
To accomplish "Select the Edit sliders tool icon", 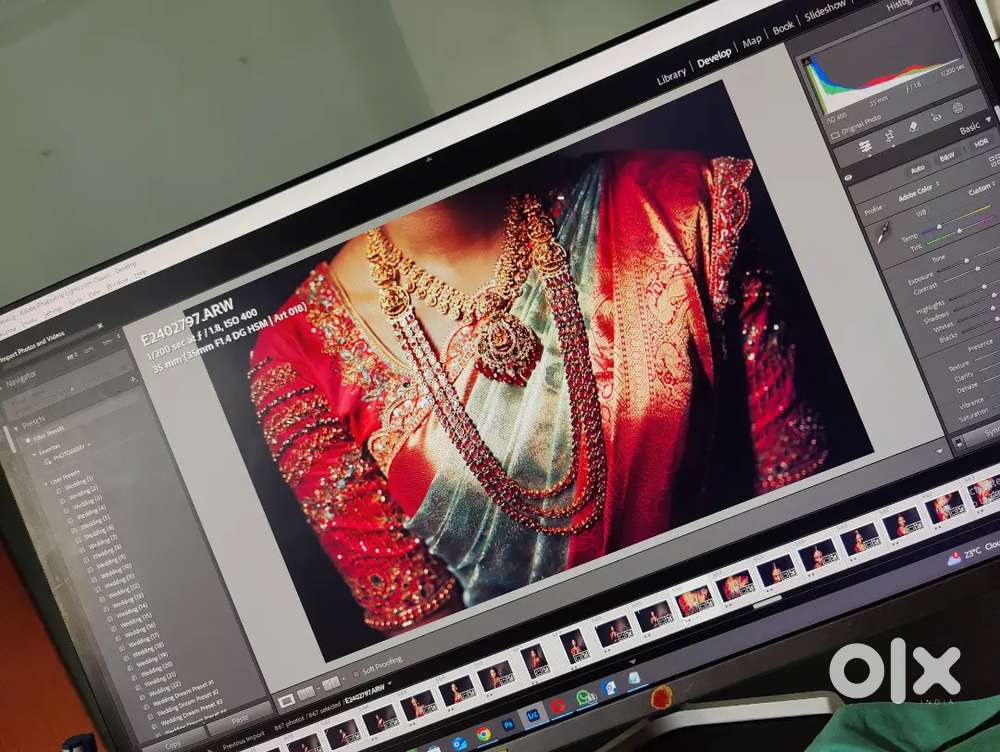I will pyautogui.click(x=865, y=145).
